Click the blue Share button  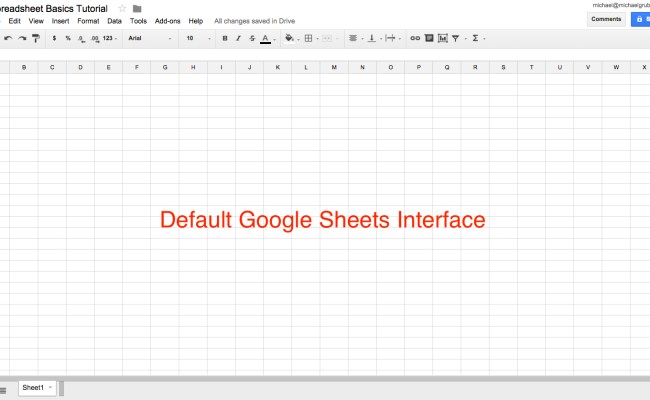[x=641, y=19]
